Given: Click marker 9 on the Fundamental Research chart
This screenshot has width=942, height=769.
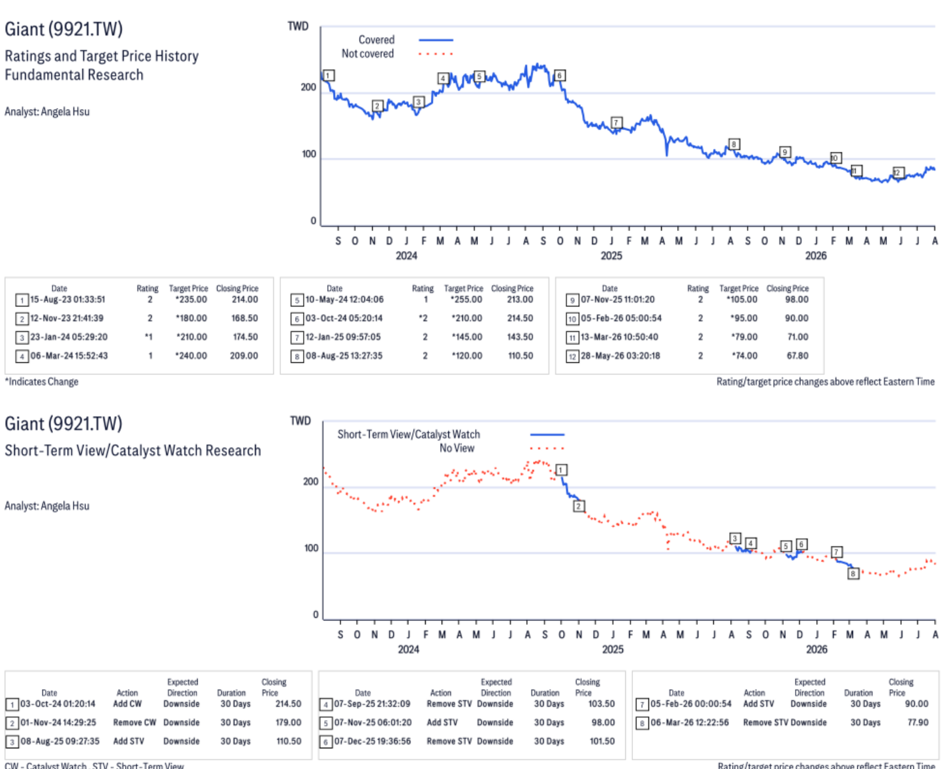Looking at the screenshot, I should [x=785, y=152].
